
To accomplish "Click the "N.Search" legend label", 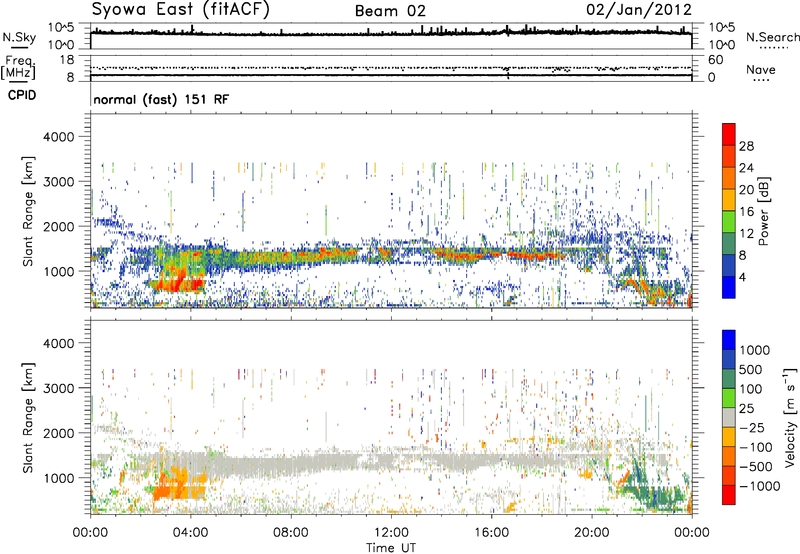I will 772,37.
